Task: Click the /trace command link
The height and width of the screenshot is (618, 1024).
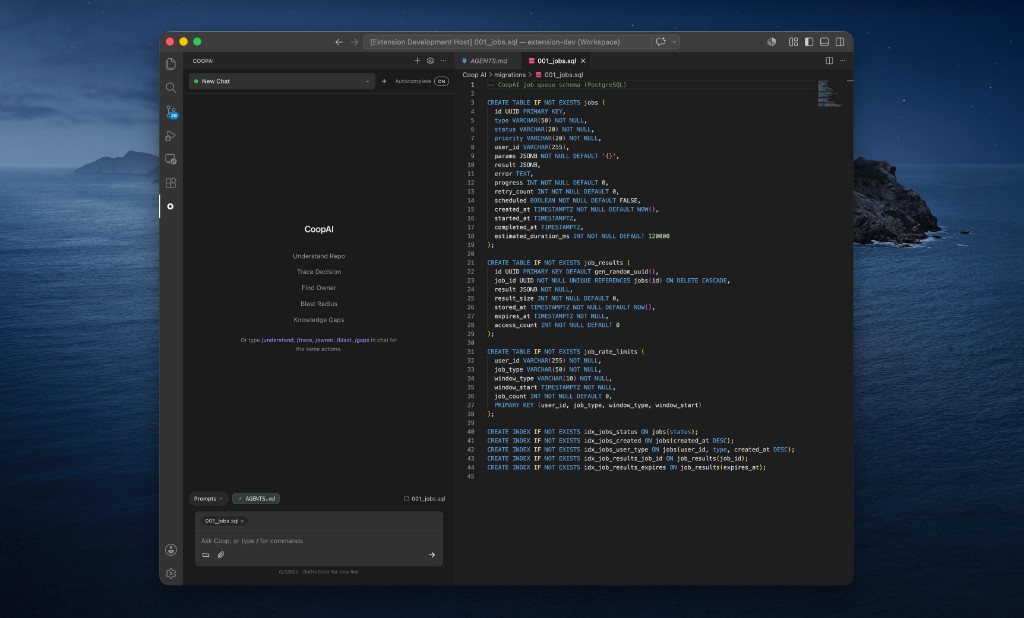Action: pyautogui.click(x=305, y=340)
